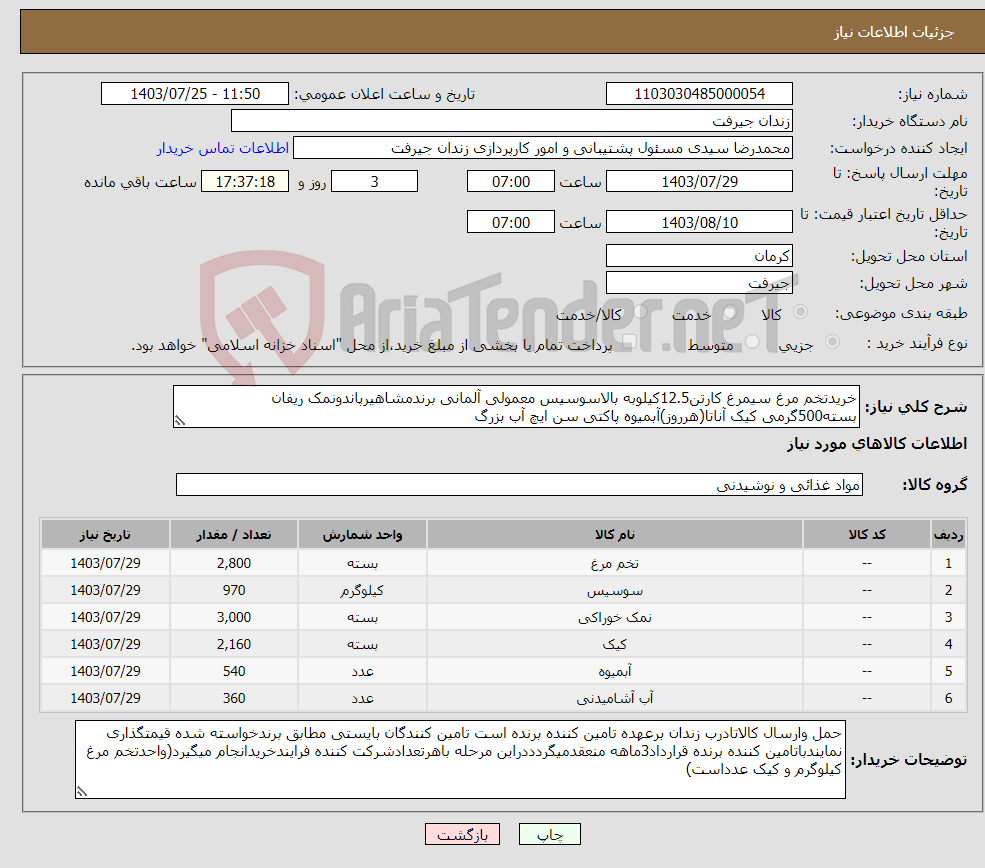Click the page title جزئیات اطلاعات نیاز
This screenshot has height=868, width=985.
coord(894,32)
